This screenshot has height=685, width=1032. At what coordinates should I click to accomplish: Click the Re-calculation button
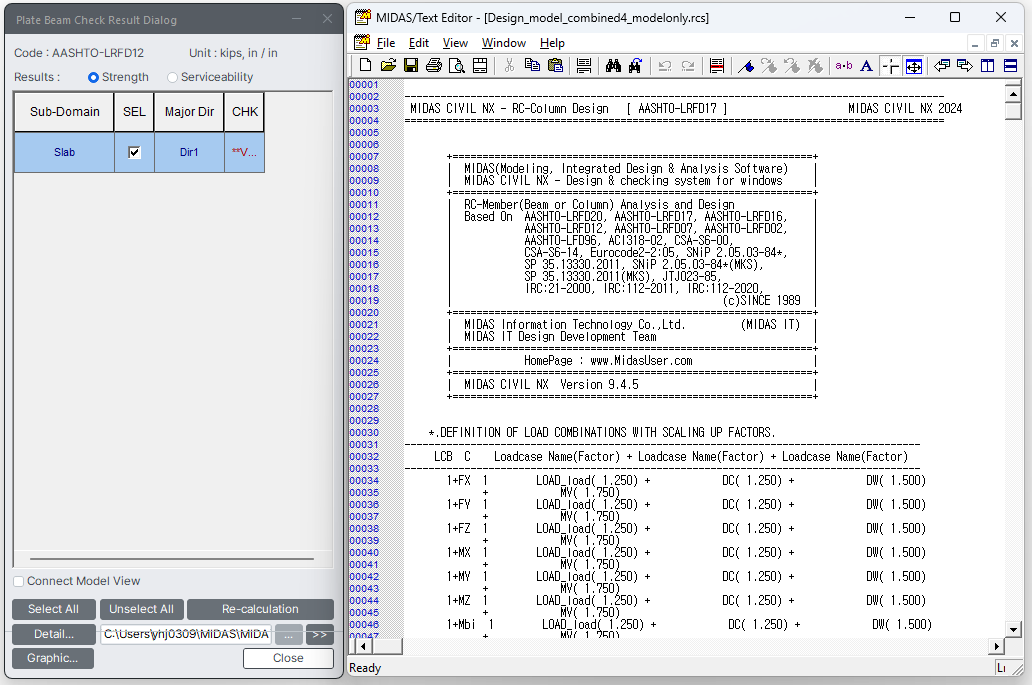pos(260,609)
